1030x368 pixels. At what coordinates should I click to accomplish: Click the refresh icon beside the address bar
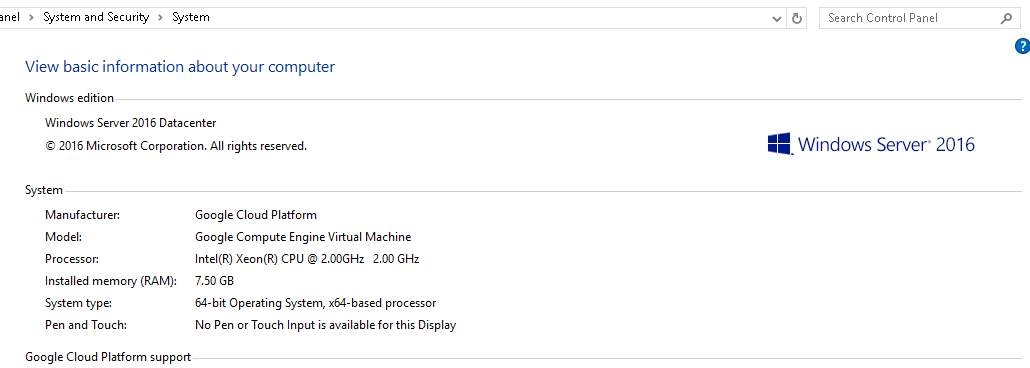pyautogui.click(x=797, y=18)
